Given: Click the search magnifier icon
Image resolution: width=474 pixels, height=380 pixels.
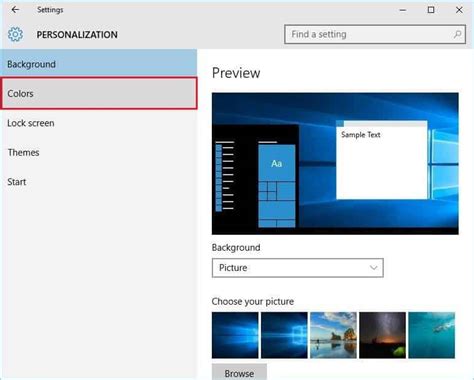Looking at the screenshot, I should coord(458,34).
